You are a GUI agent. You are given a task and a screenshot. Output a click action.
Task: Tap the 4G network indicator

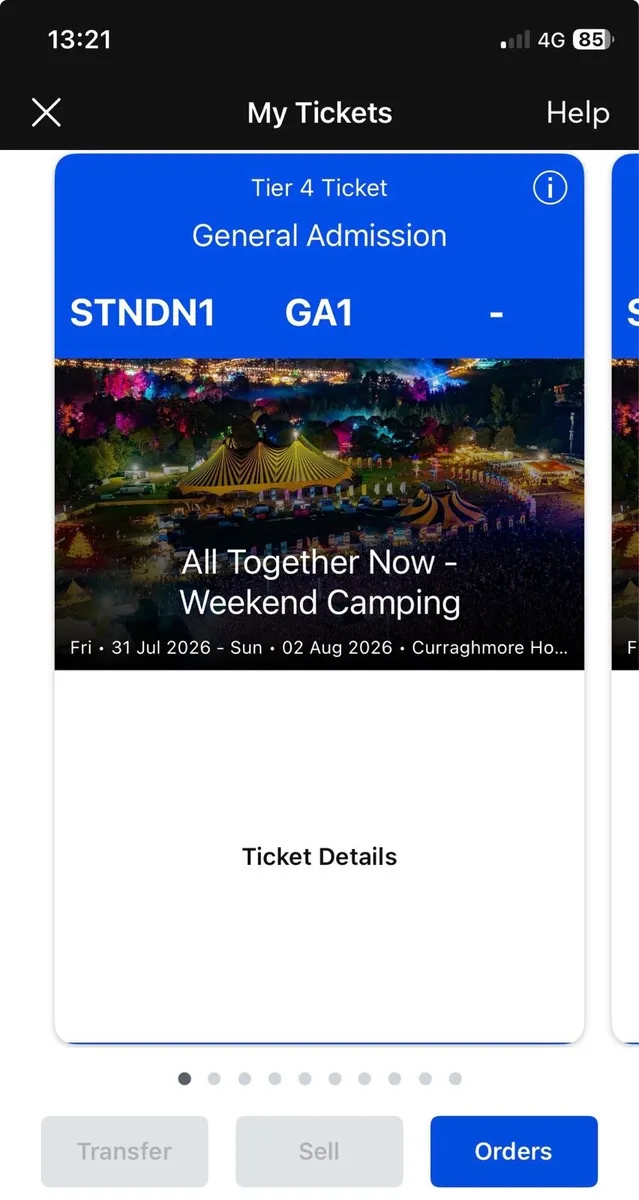point(551,39)
